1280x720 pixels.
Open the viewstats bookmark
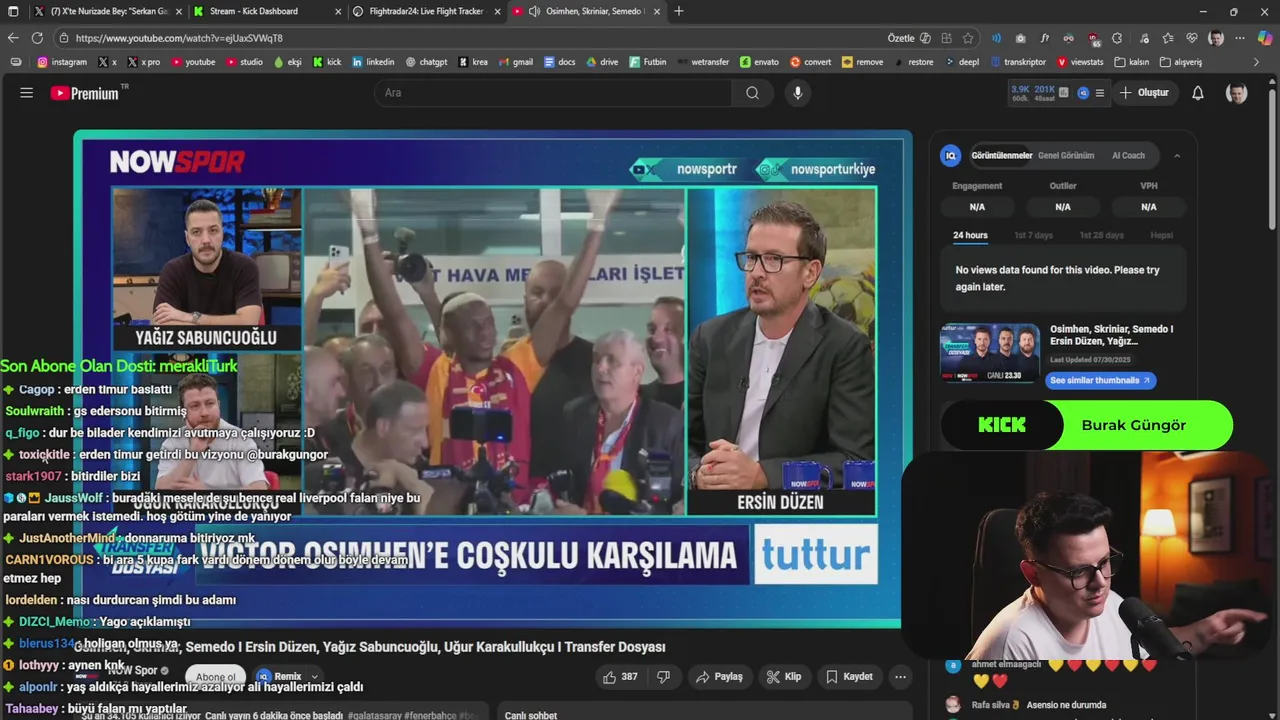1079,62
